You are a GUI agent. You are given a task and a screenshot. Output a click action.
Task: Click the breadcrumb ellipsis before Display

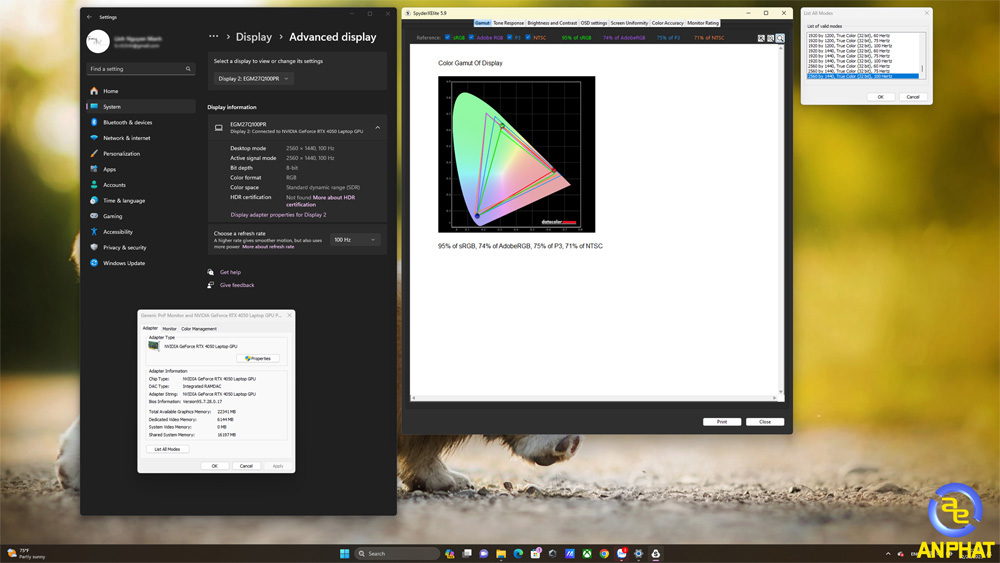[214, 37]
